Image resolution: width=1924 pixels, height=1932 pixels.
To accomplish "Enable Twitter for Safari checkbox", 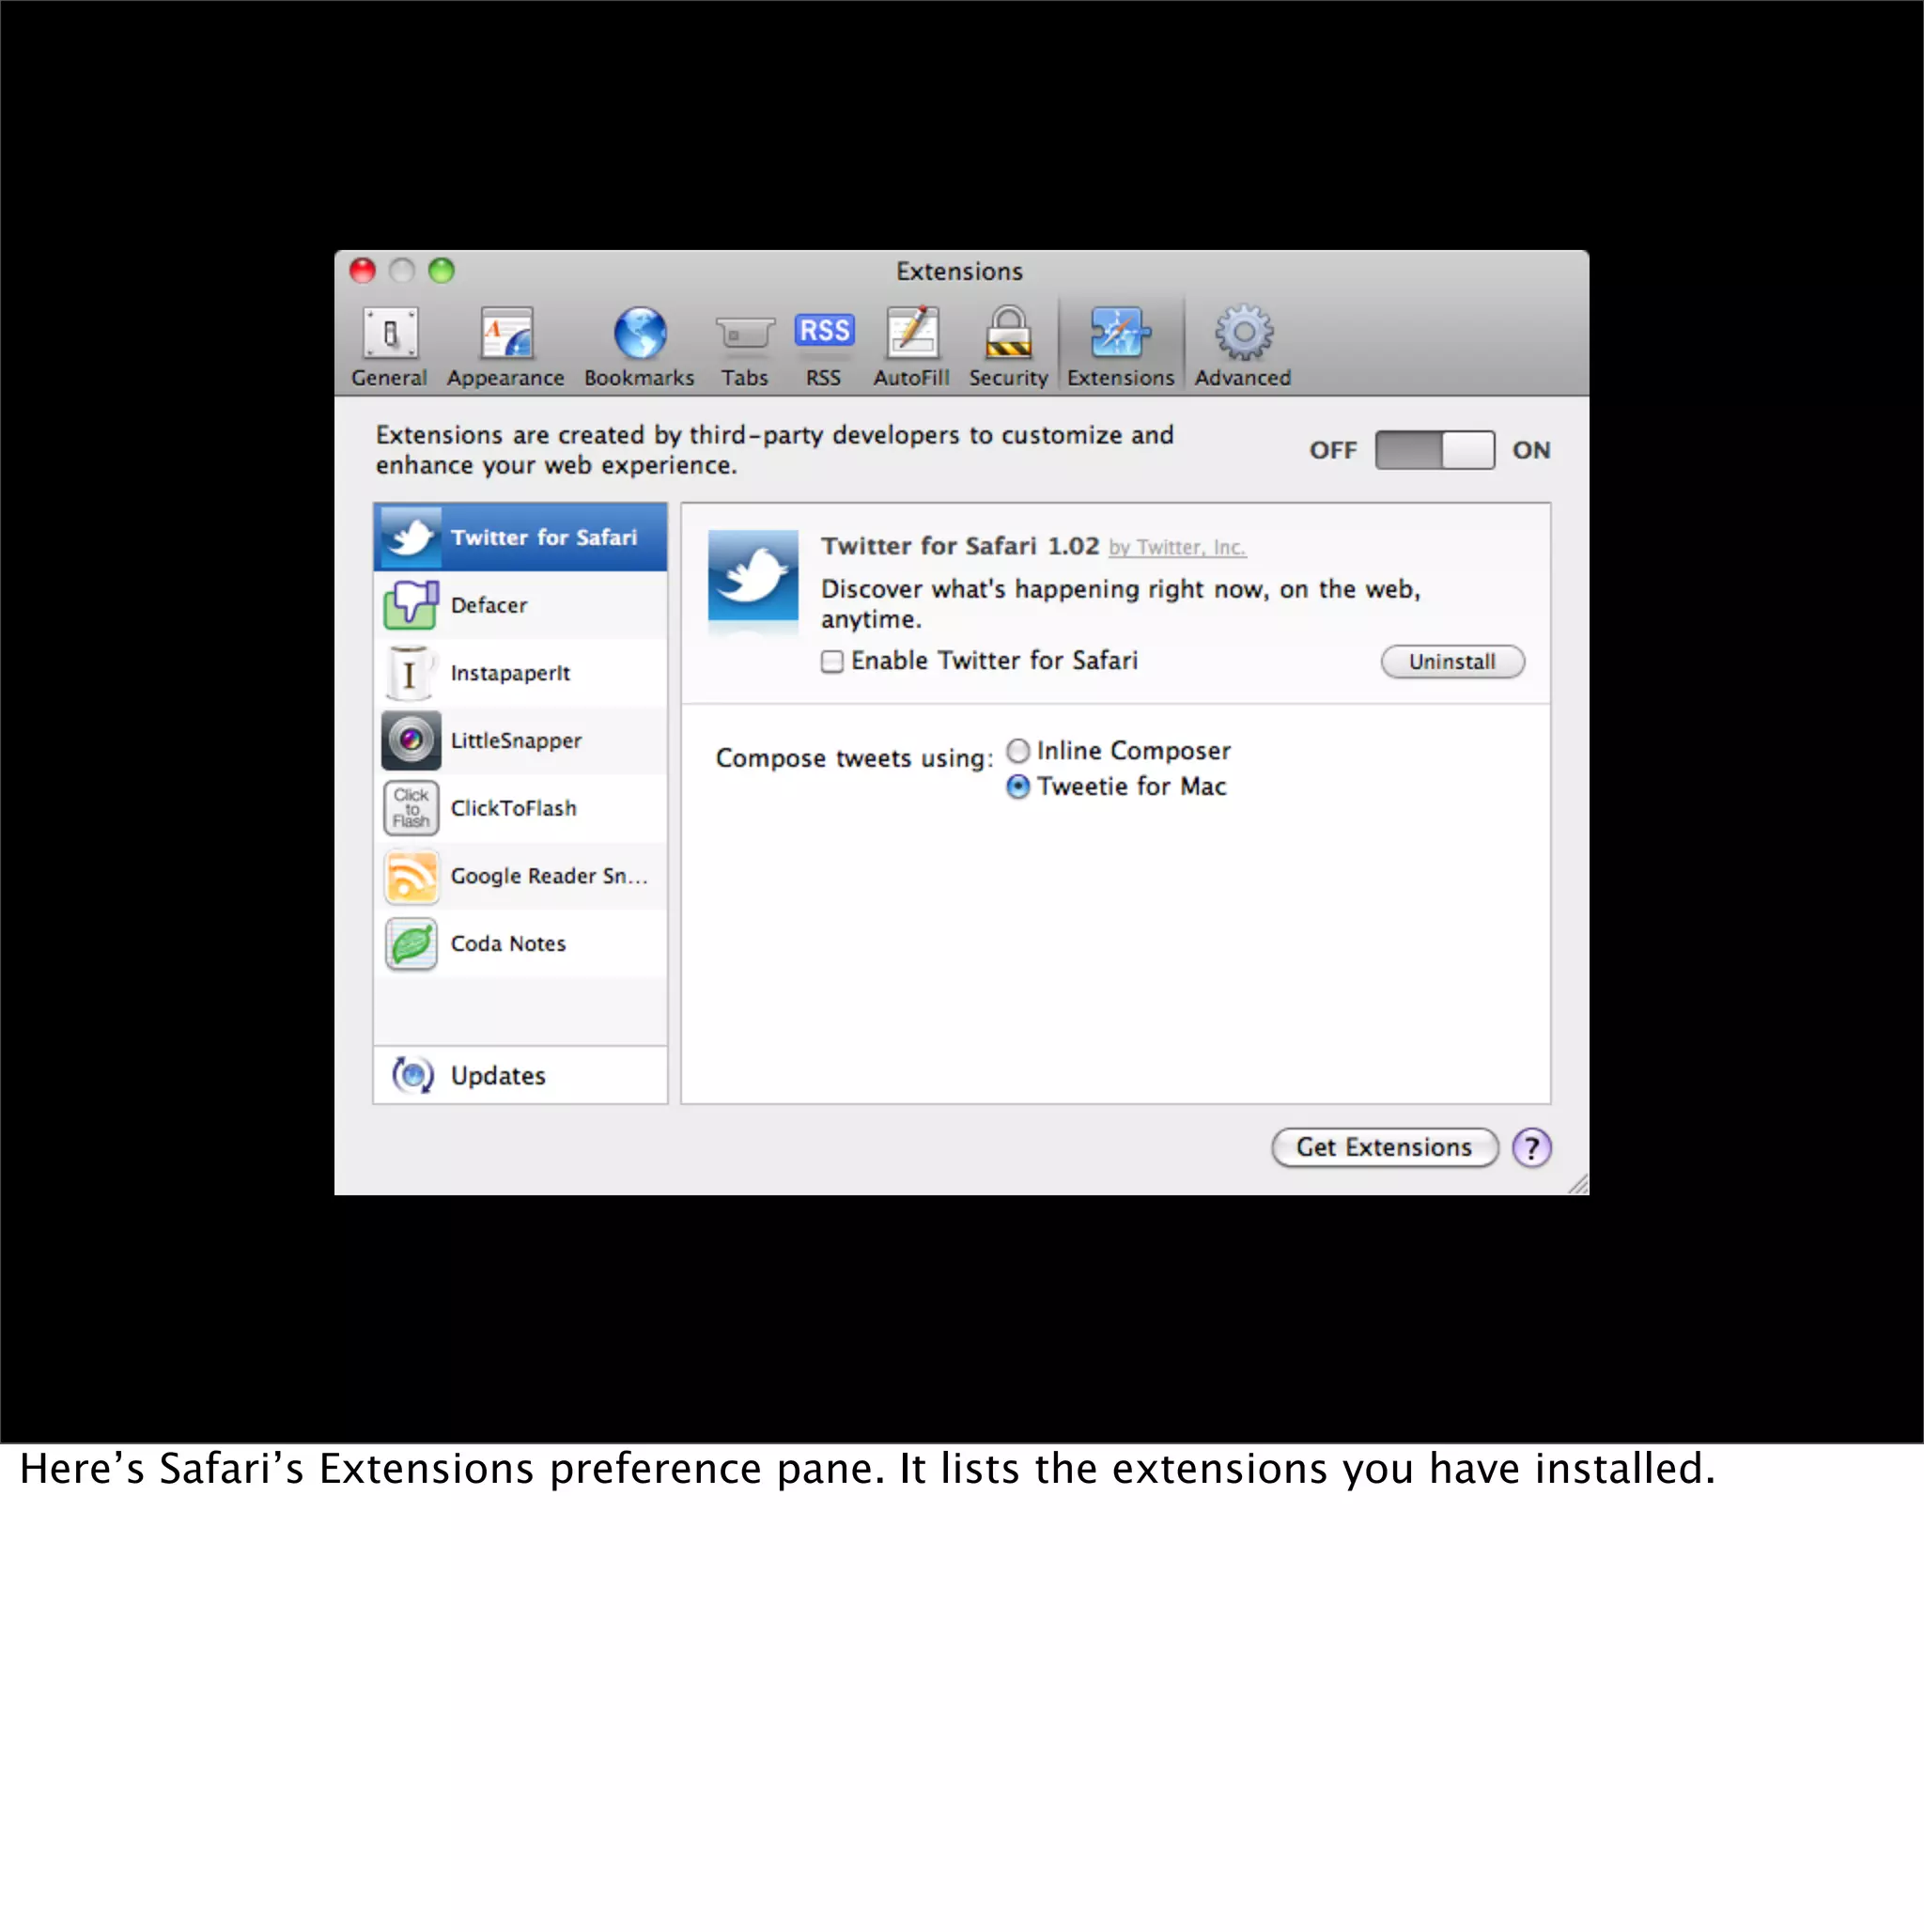I will [x=832, y=661].
